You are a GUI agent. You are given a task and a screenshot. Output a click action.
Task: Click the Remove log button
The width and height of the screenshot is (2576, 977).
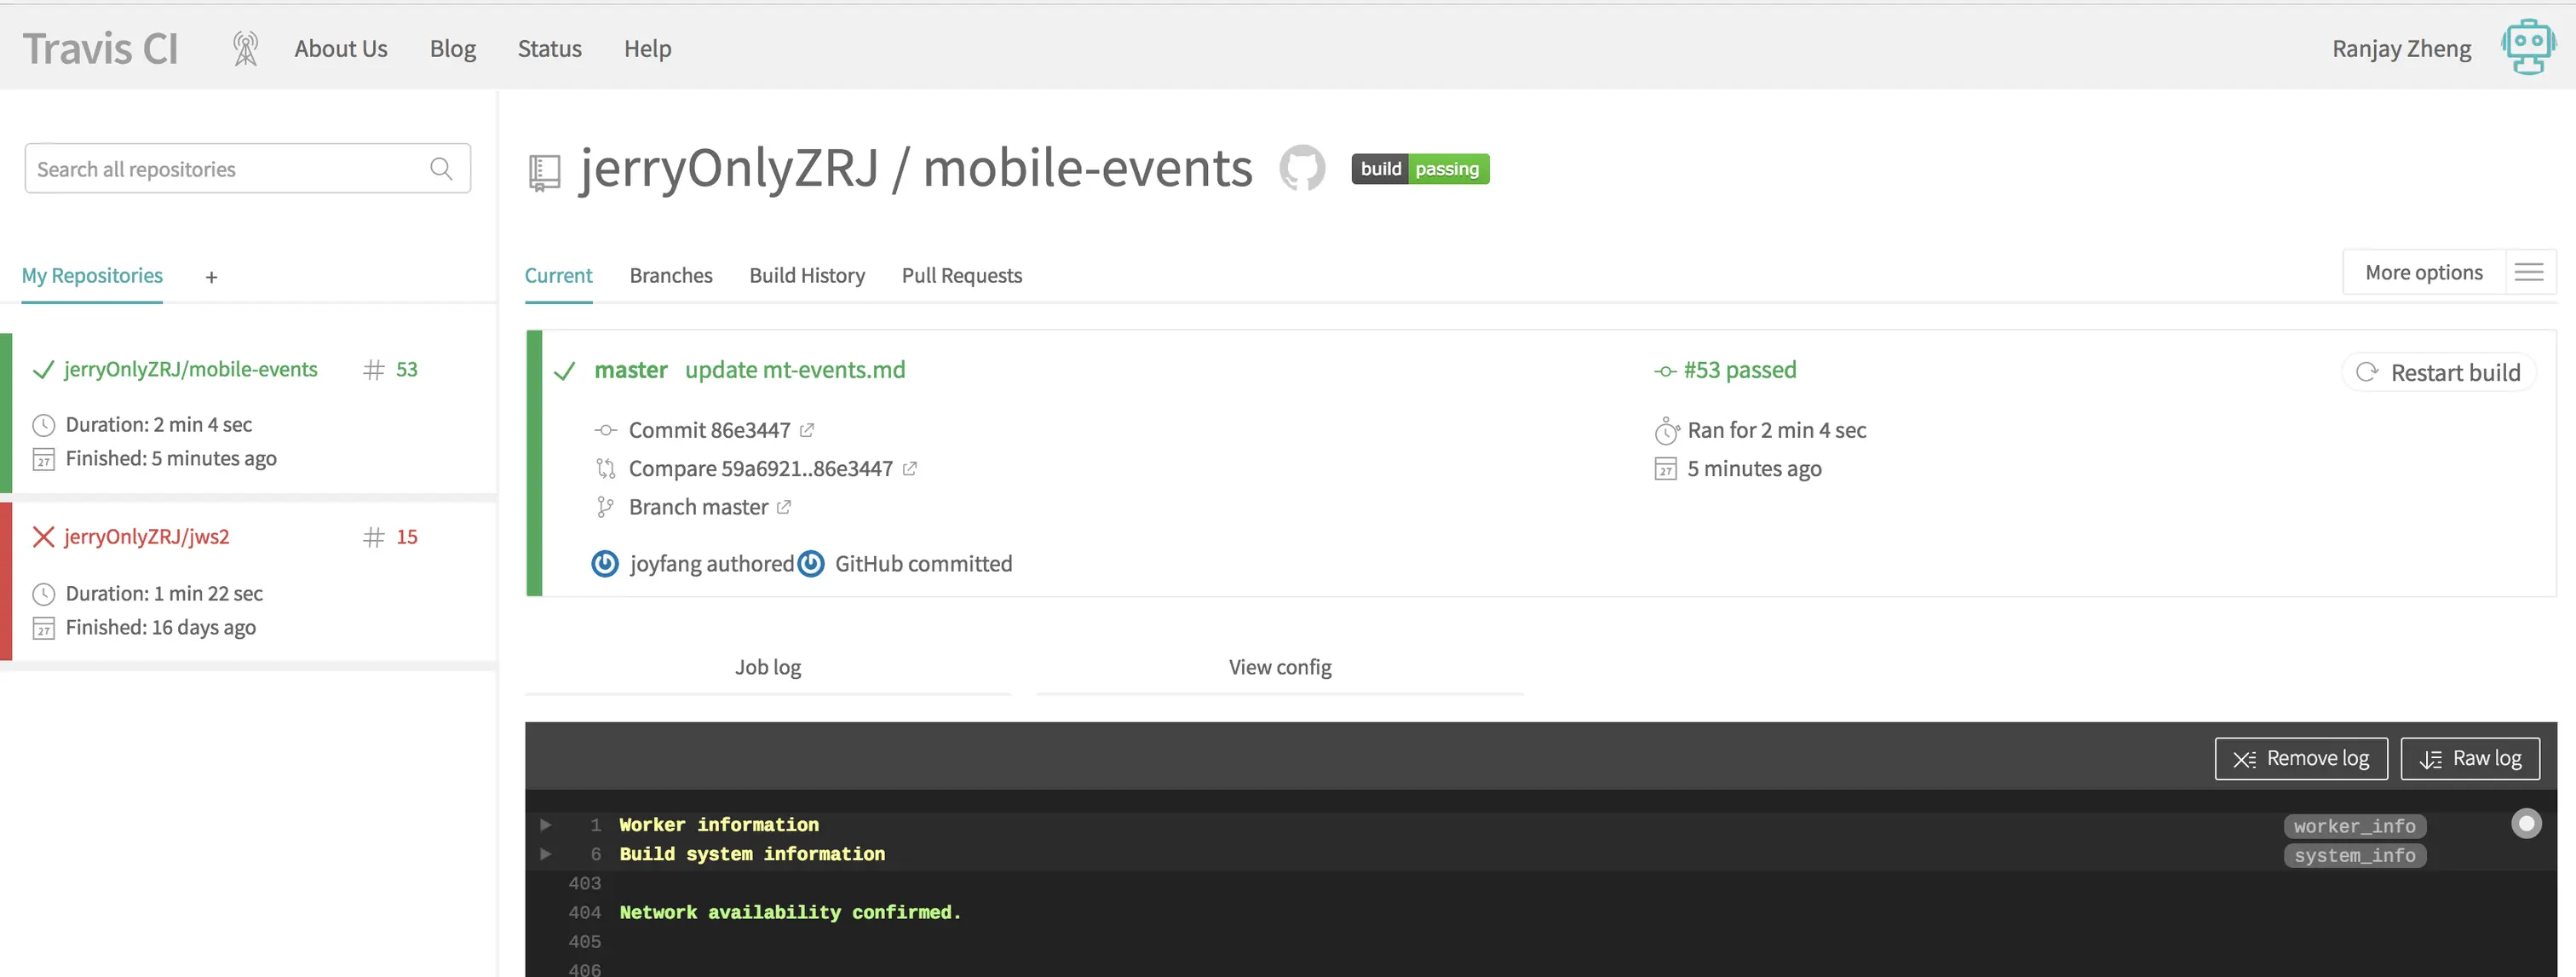pos(2300,758)
